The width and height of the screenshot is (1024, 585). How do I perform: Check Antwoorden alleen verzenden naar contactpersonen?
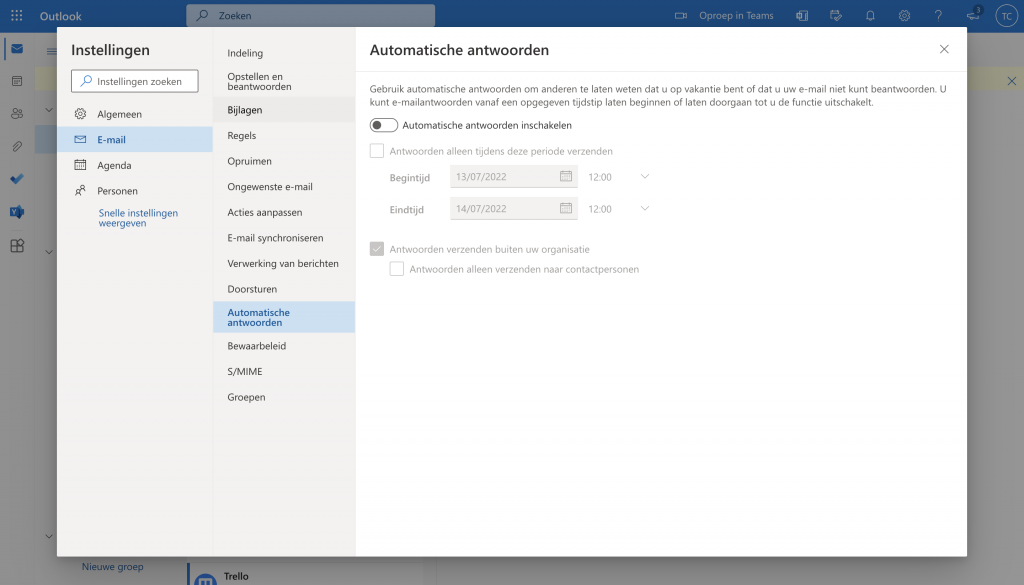396,269
